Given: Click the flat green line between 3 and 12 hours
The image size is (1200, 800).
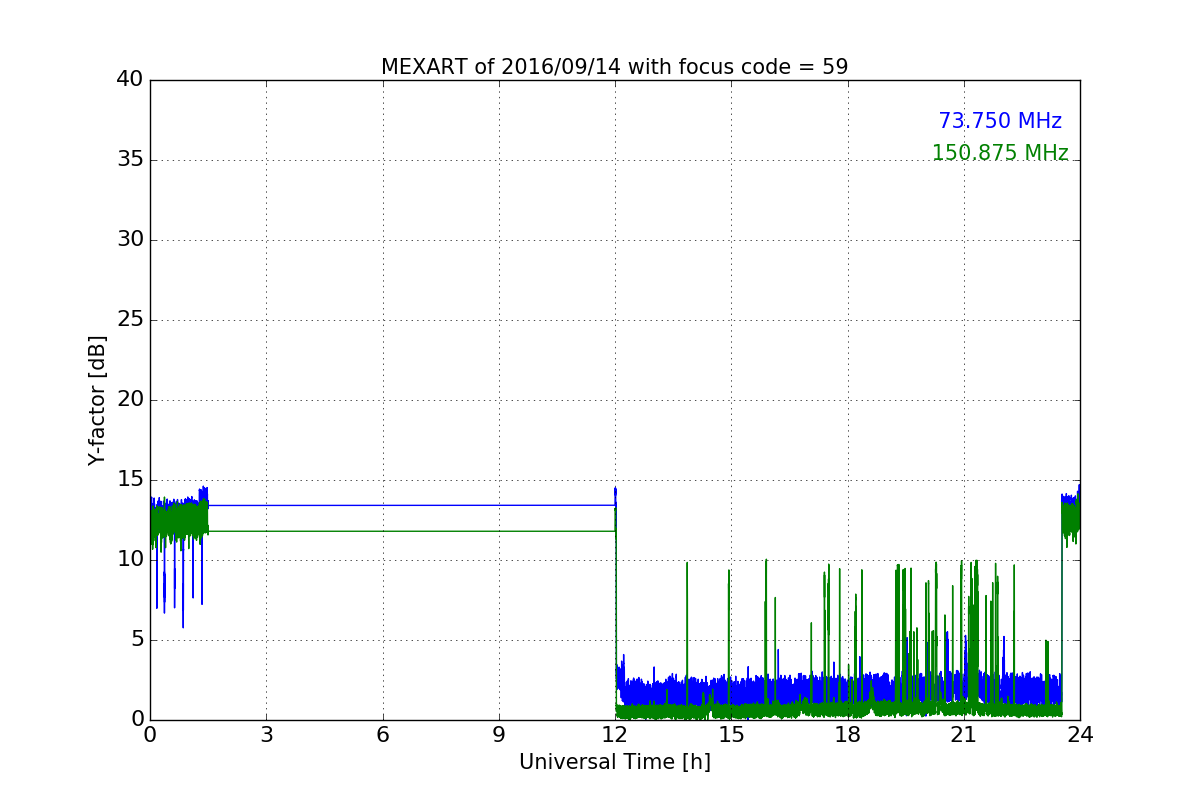Looking at the screenshot, I should pyautogui.click(x=411, y=531).
